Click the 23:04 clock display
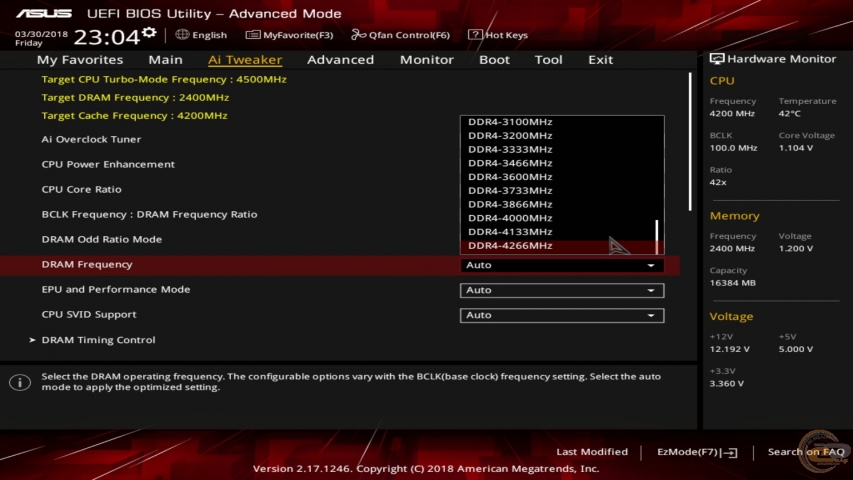This screenshot has width=853, height=480. click(x=107, y=37)
